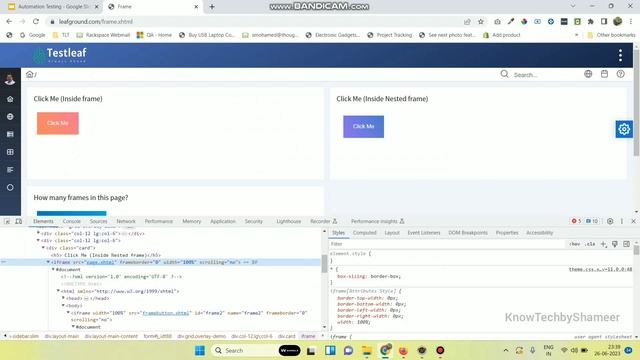Image resolution: width=640 pixels, height=360 pixels.
Task: Open the home icon in left sidebar
Action: click(10, 99)
